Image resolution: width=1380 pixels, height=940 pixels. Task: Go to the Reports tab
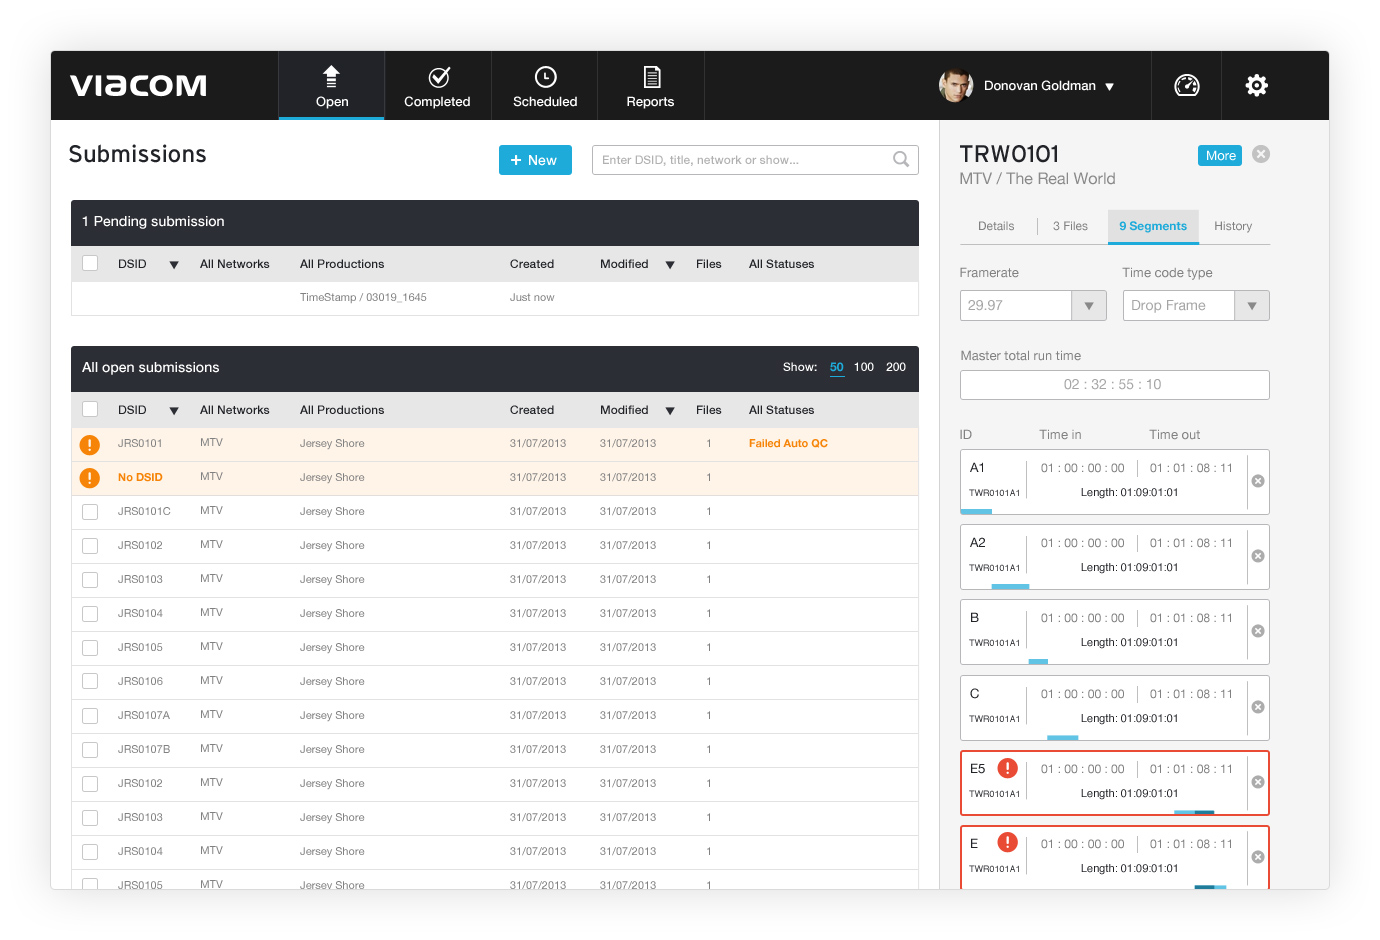tap(650, 86)
